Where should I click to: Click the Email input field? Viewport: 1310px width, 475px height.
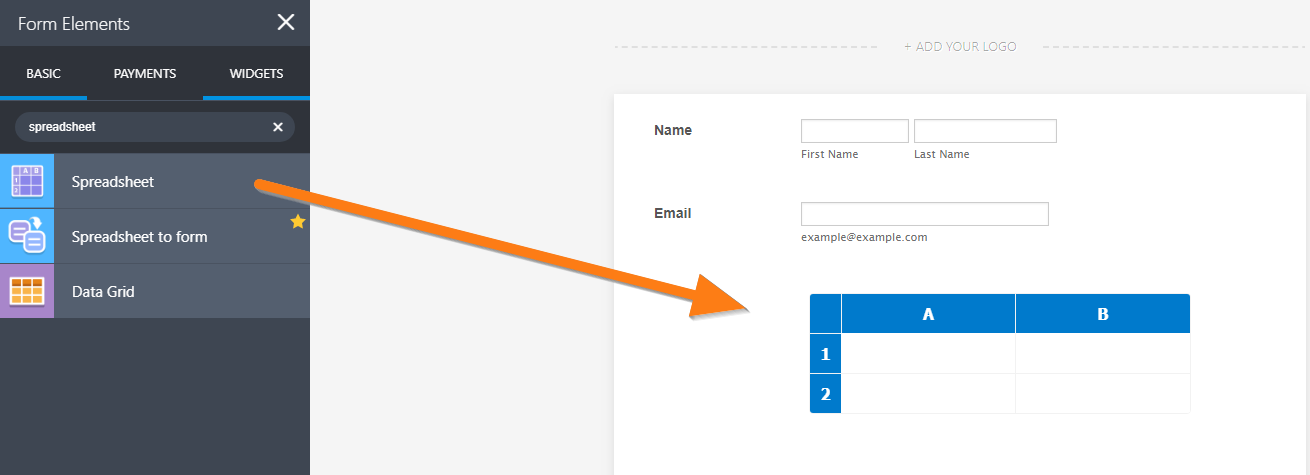click(x=924, y=214)
